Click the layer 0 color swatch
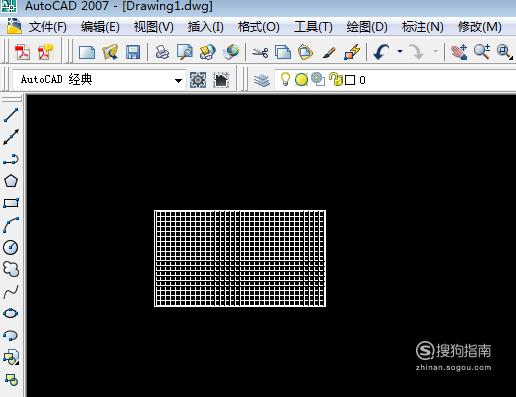This screenshot has height=397, width=516. [350, 80]
